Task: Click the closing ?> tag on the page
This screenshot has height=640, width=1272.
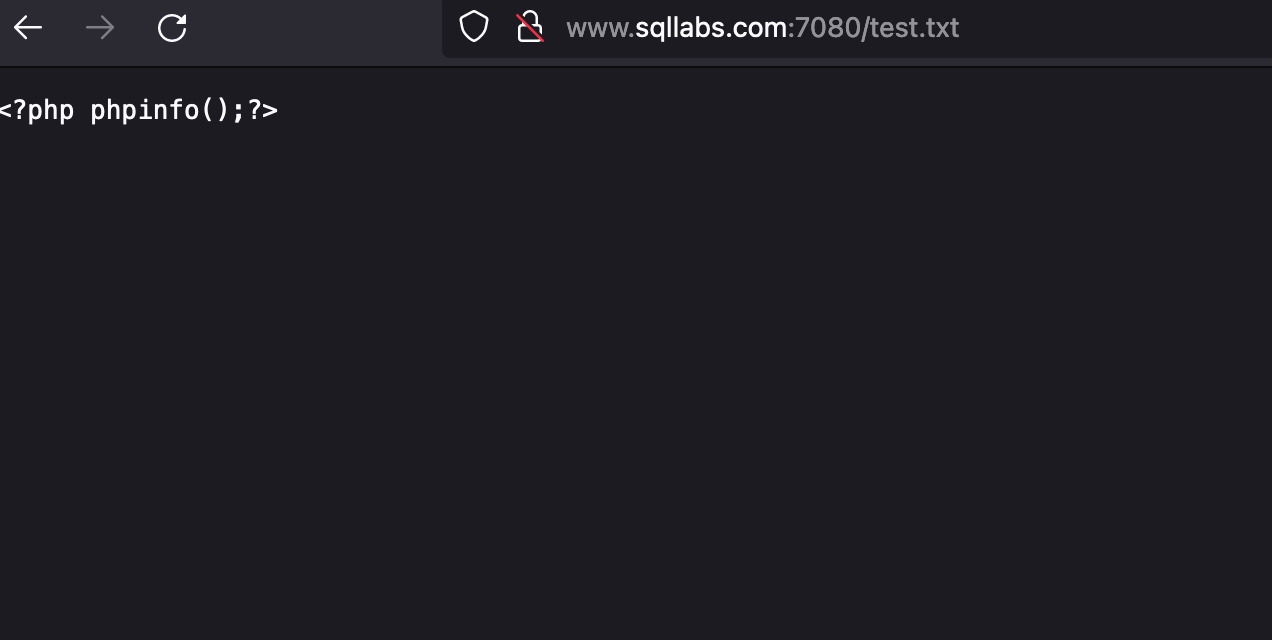Action: point(262,110)
